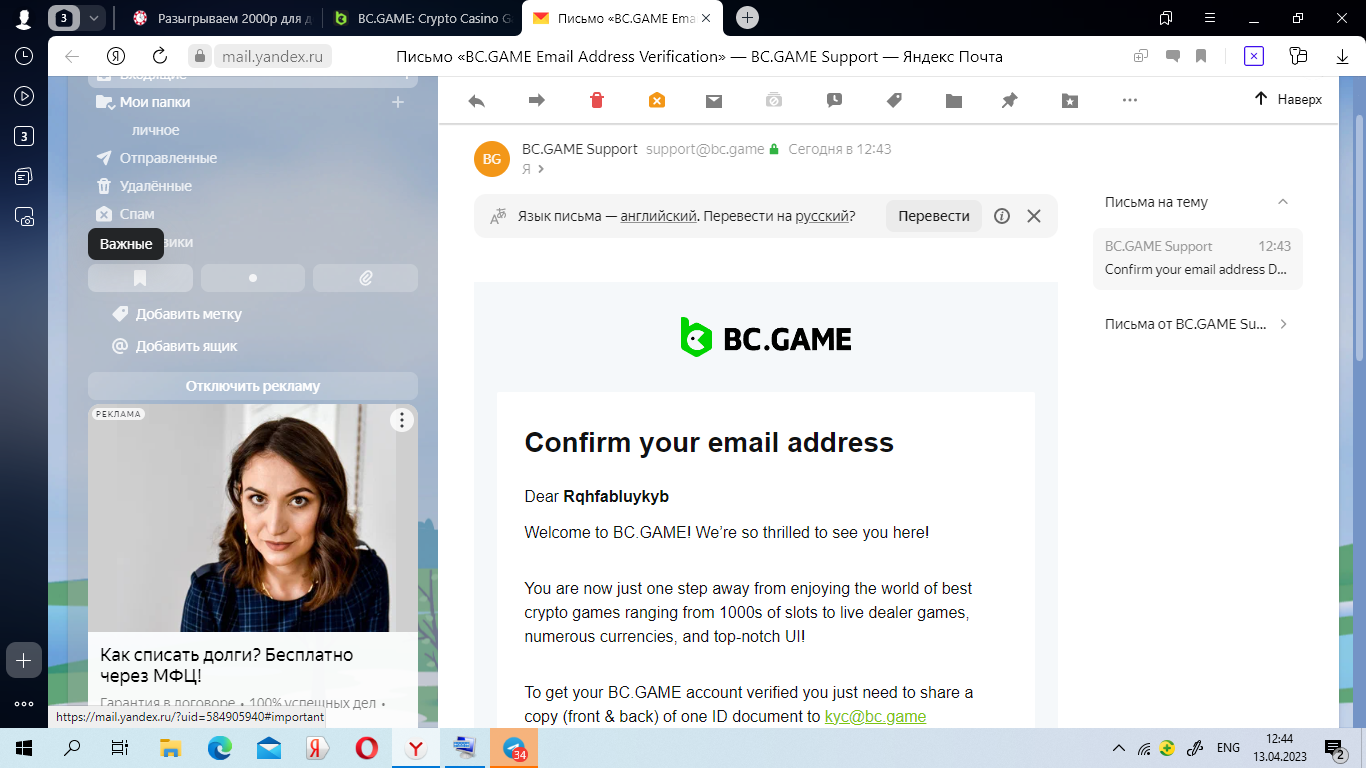Viewport: 1366px width, 768px height.
Task: Open the BC.GAME Support 12:43 thread message
Action: pos(1198,259)
